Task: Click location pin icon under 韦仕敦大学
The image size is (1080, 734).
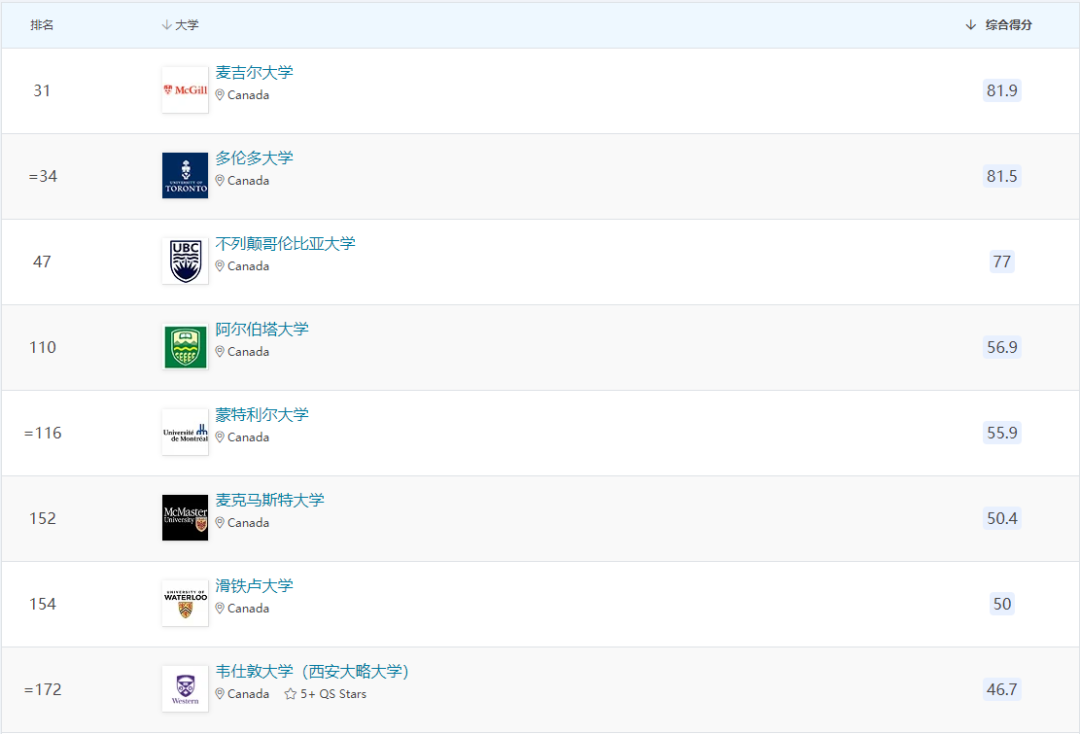Action: [220, 694]
